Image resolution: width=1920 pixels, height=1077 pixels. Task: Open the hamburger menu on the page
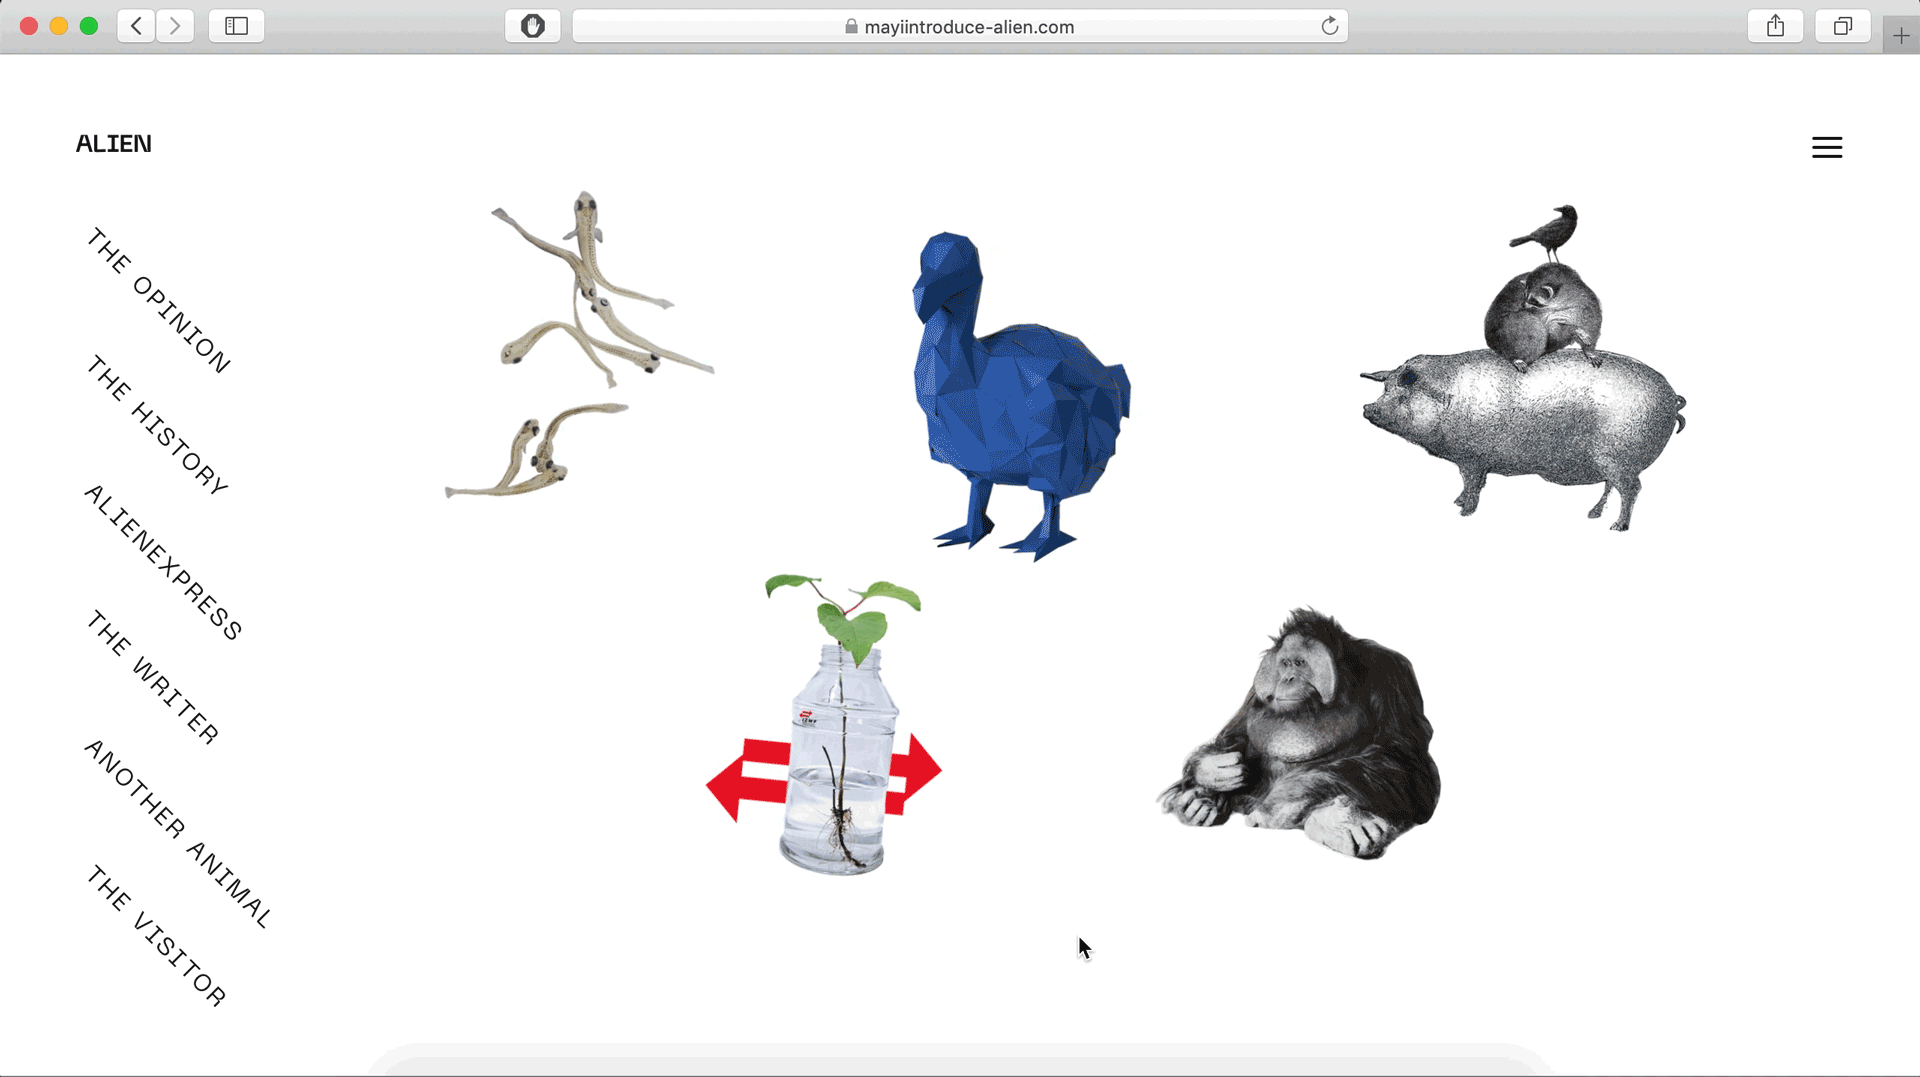point(1827,148)
